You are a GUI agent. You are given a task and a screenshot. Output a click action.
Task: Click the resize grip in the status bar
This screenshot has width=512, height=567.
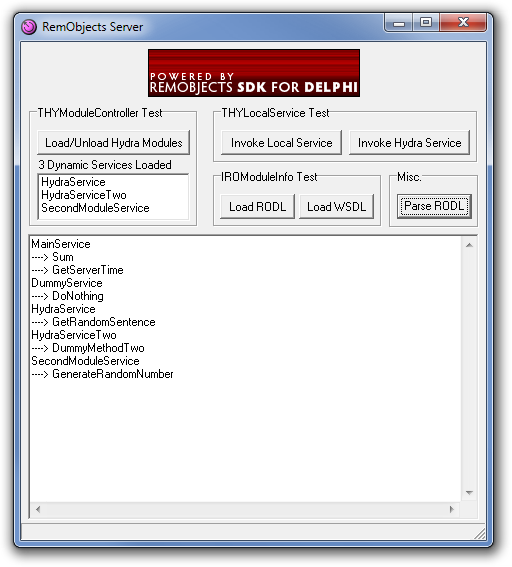click(x=479, y=534)
